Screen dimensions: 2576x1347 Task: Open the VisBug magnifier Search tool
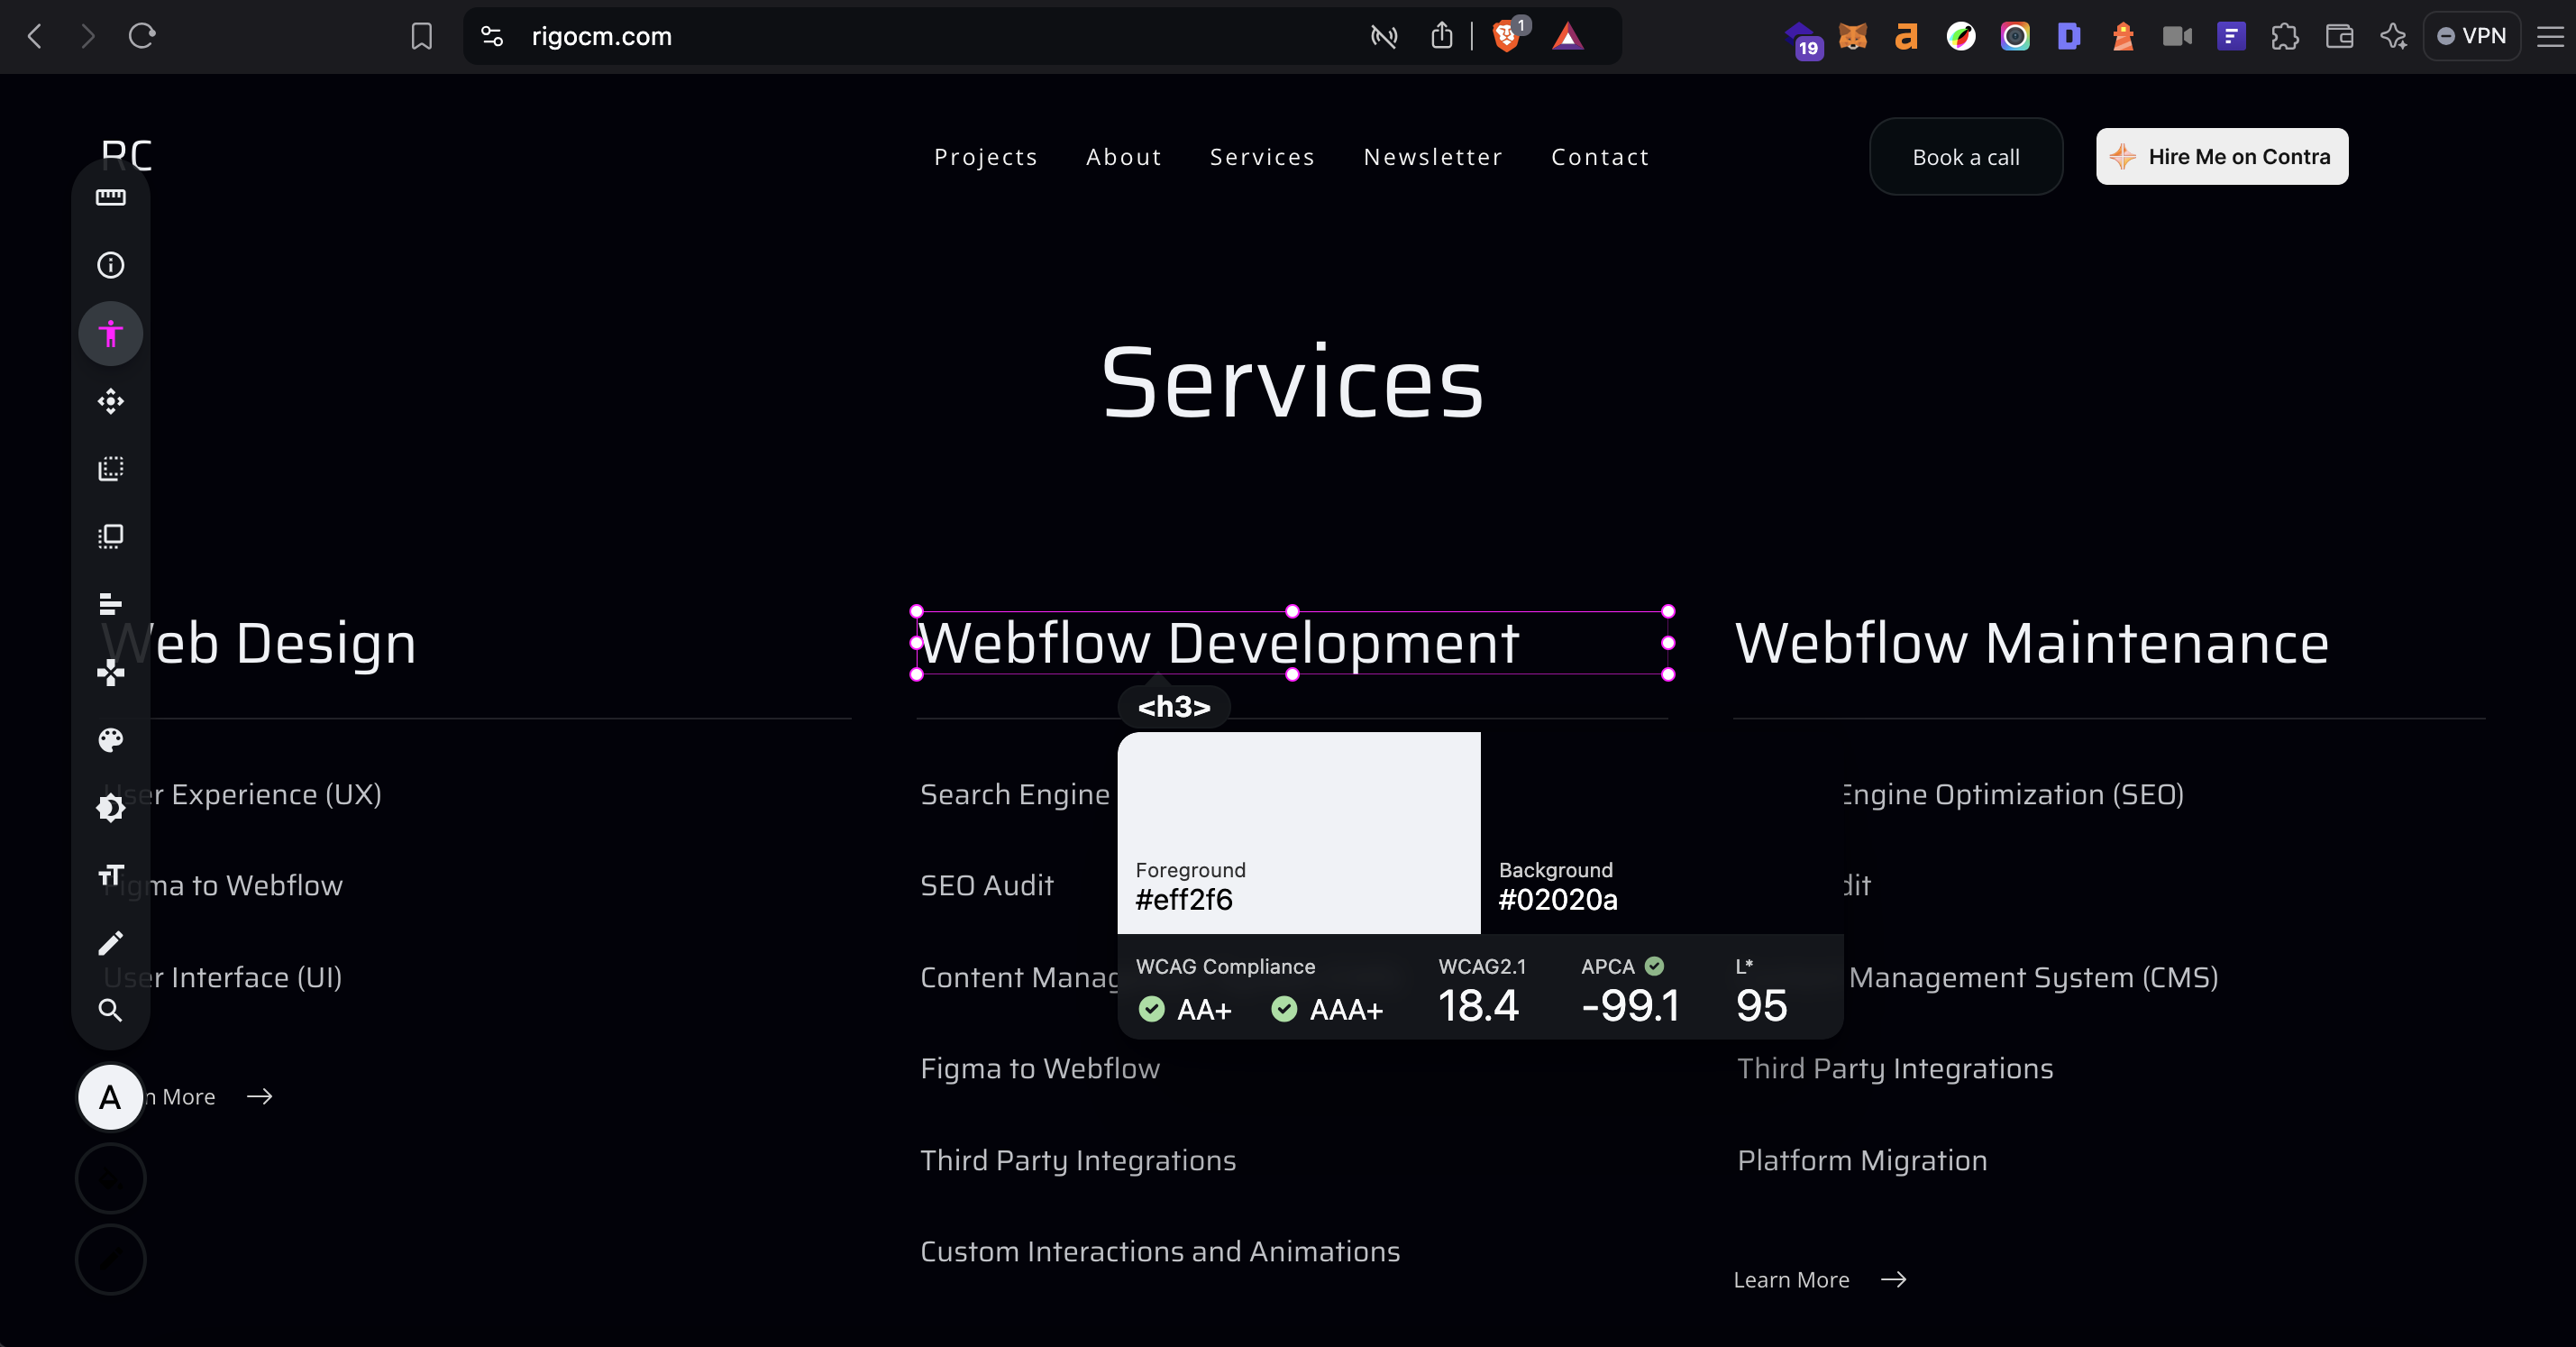point(110,1010)
